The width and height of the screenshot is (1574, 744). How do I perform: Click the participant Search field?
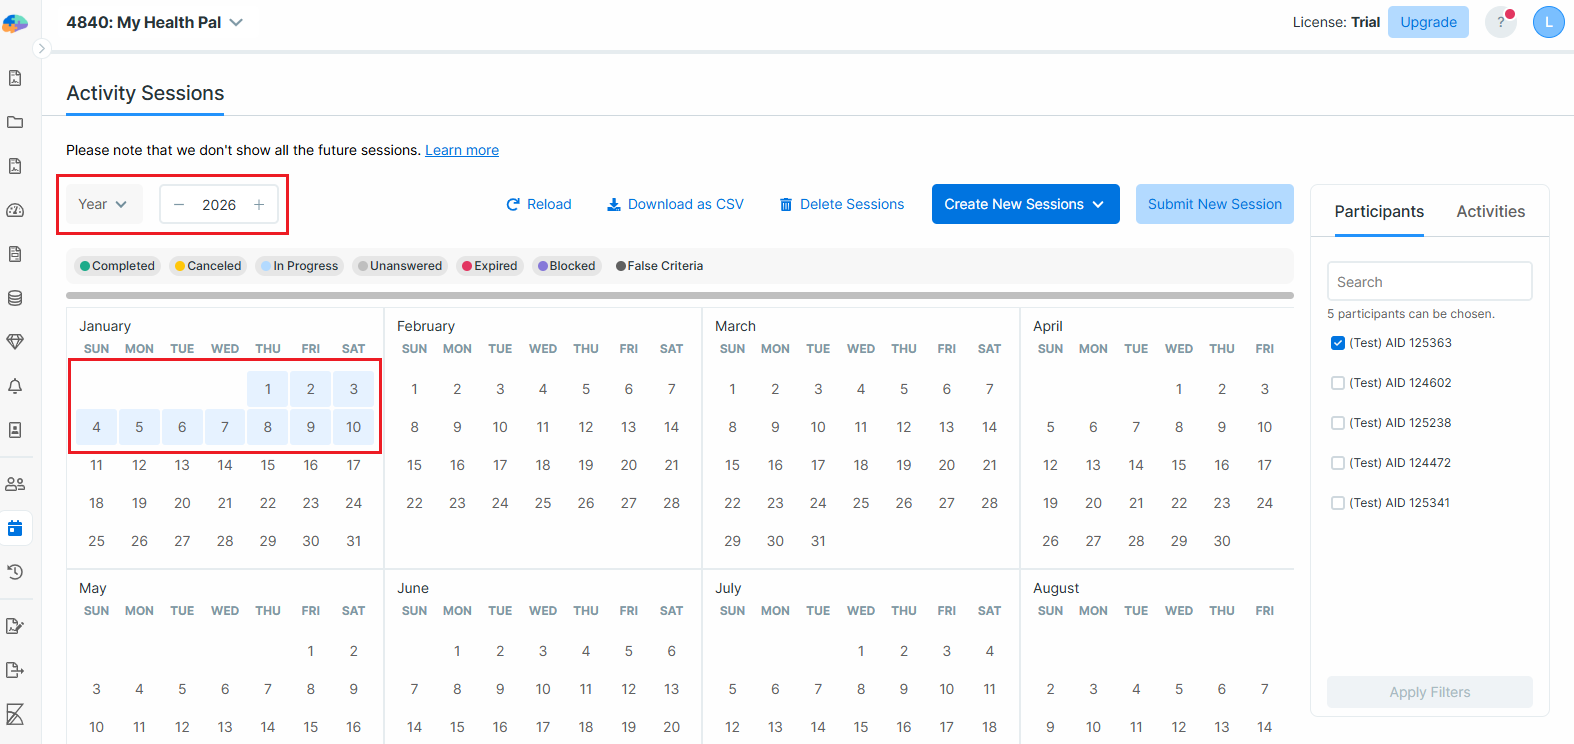point(1429,282)
